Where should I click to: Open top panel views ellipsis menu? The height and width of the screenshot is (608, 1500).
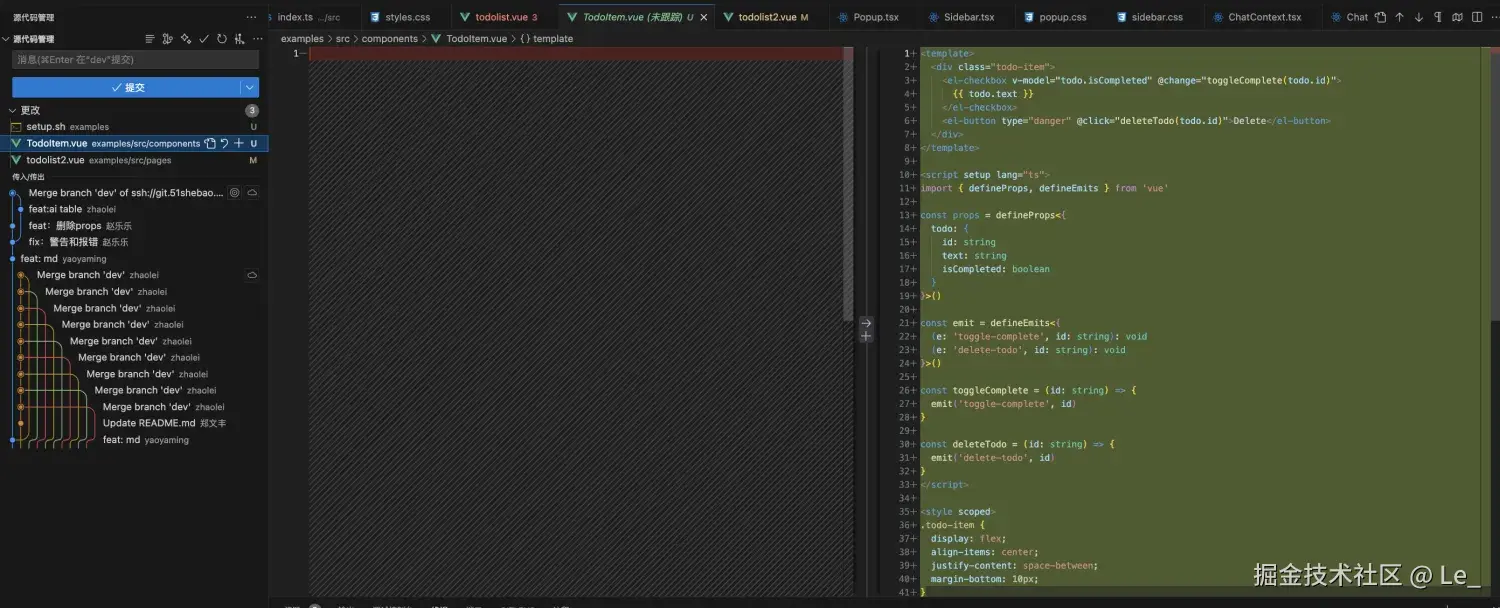point(252,17)
